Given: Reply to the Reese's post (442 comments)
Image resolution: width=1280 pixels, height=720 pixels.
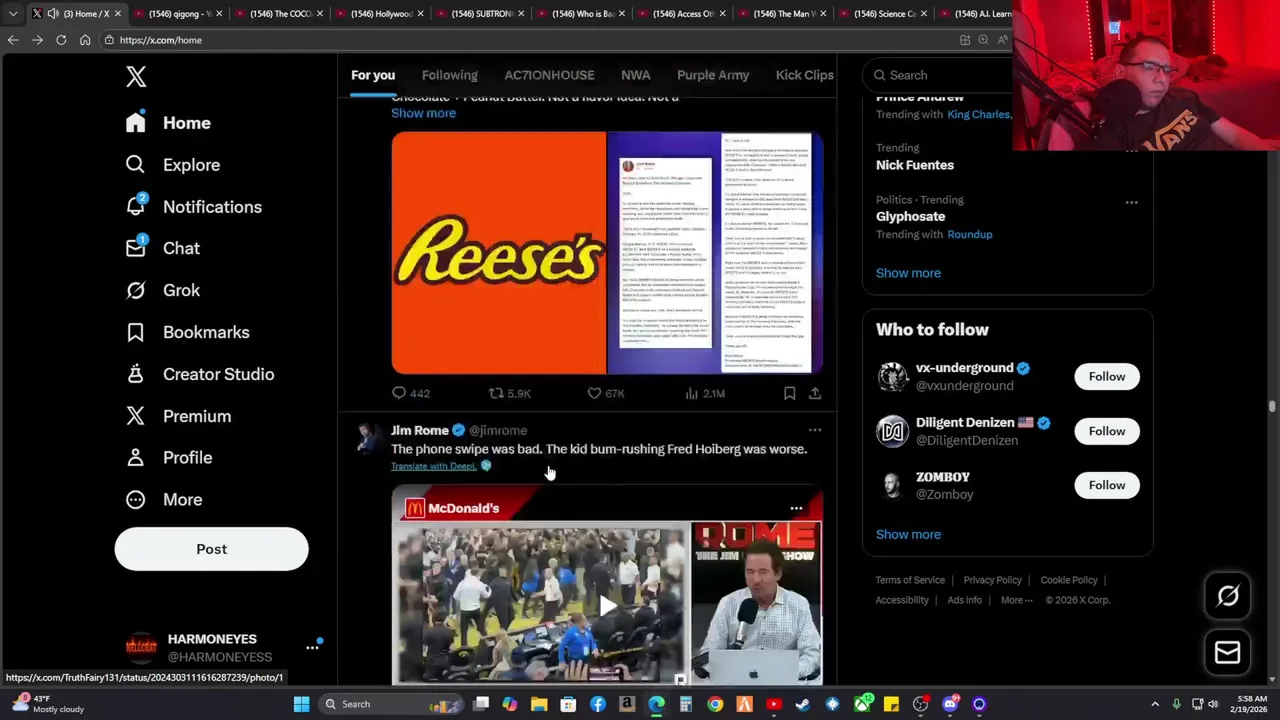Looking at the screenshot, I should pos(411,394).
